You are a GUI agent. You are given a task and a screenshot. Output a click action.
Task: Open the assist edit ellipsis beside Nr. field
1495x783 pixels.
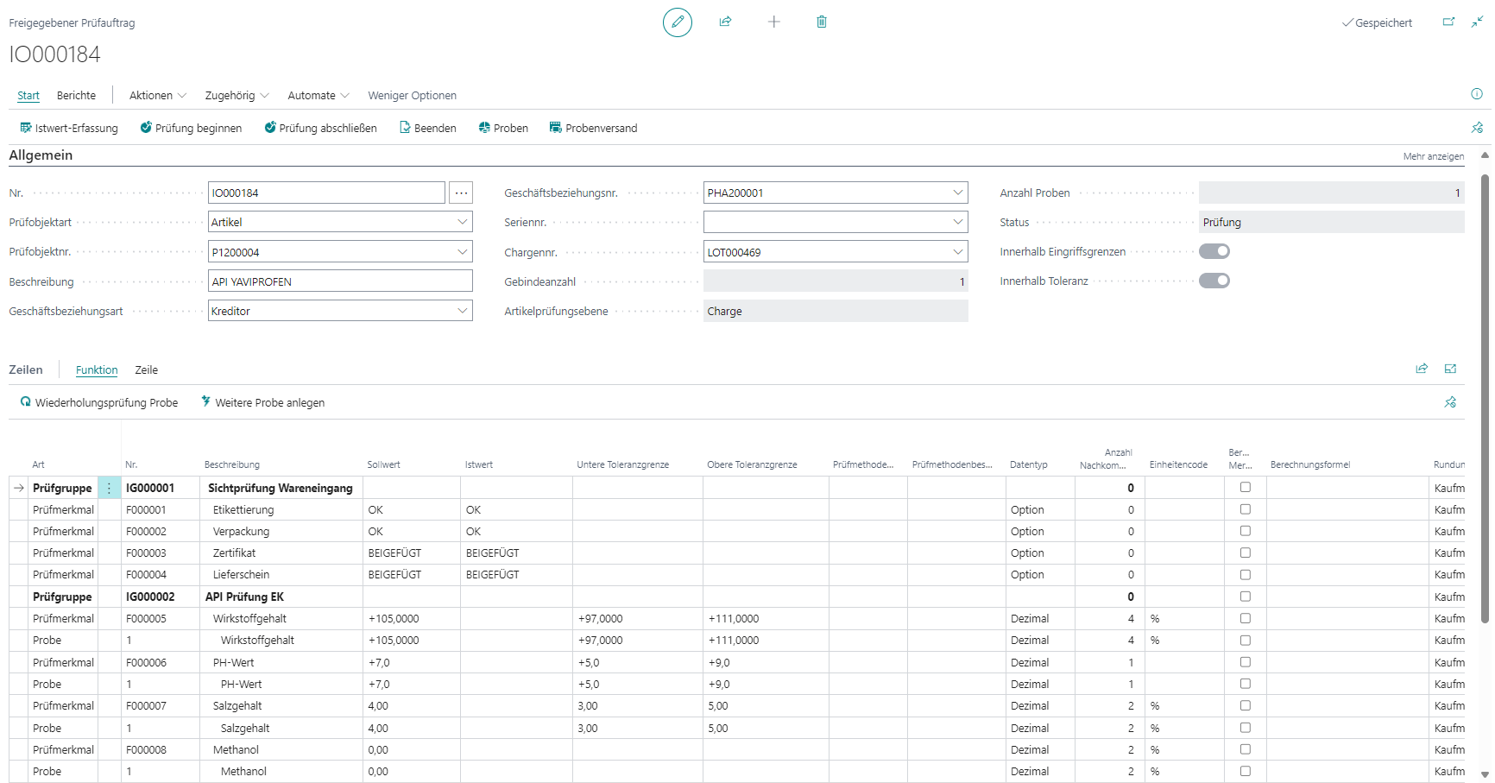coord(459,191)
